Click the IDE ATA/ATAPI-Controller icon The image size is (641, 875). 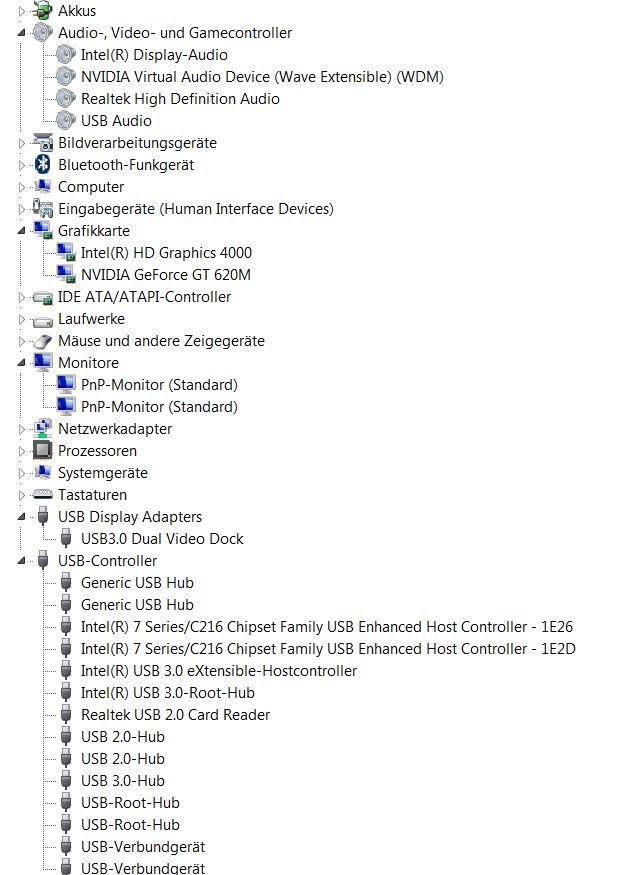pyautogui.click(x=42, y=297)
